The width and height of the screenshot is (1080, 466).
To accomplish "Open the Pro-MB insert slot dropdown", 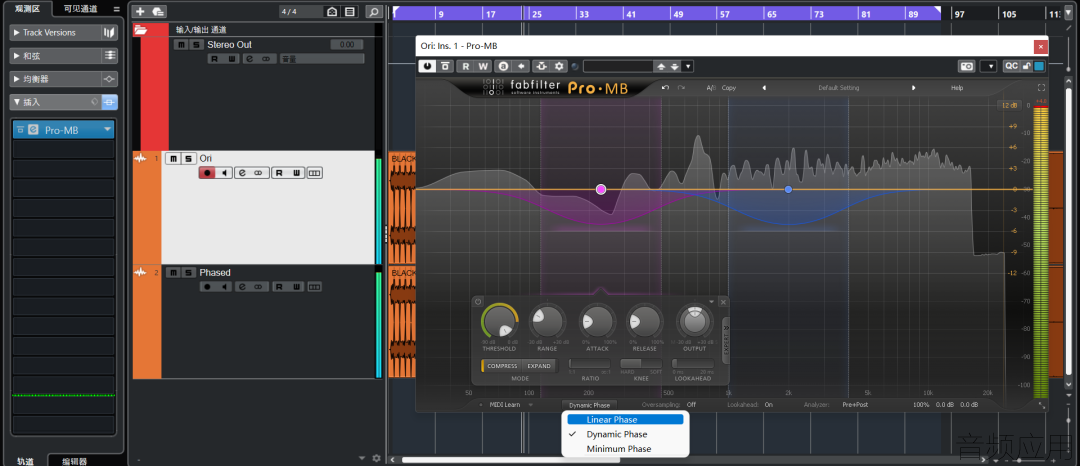I will click(x=107, y=129).
